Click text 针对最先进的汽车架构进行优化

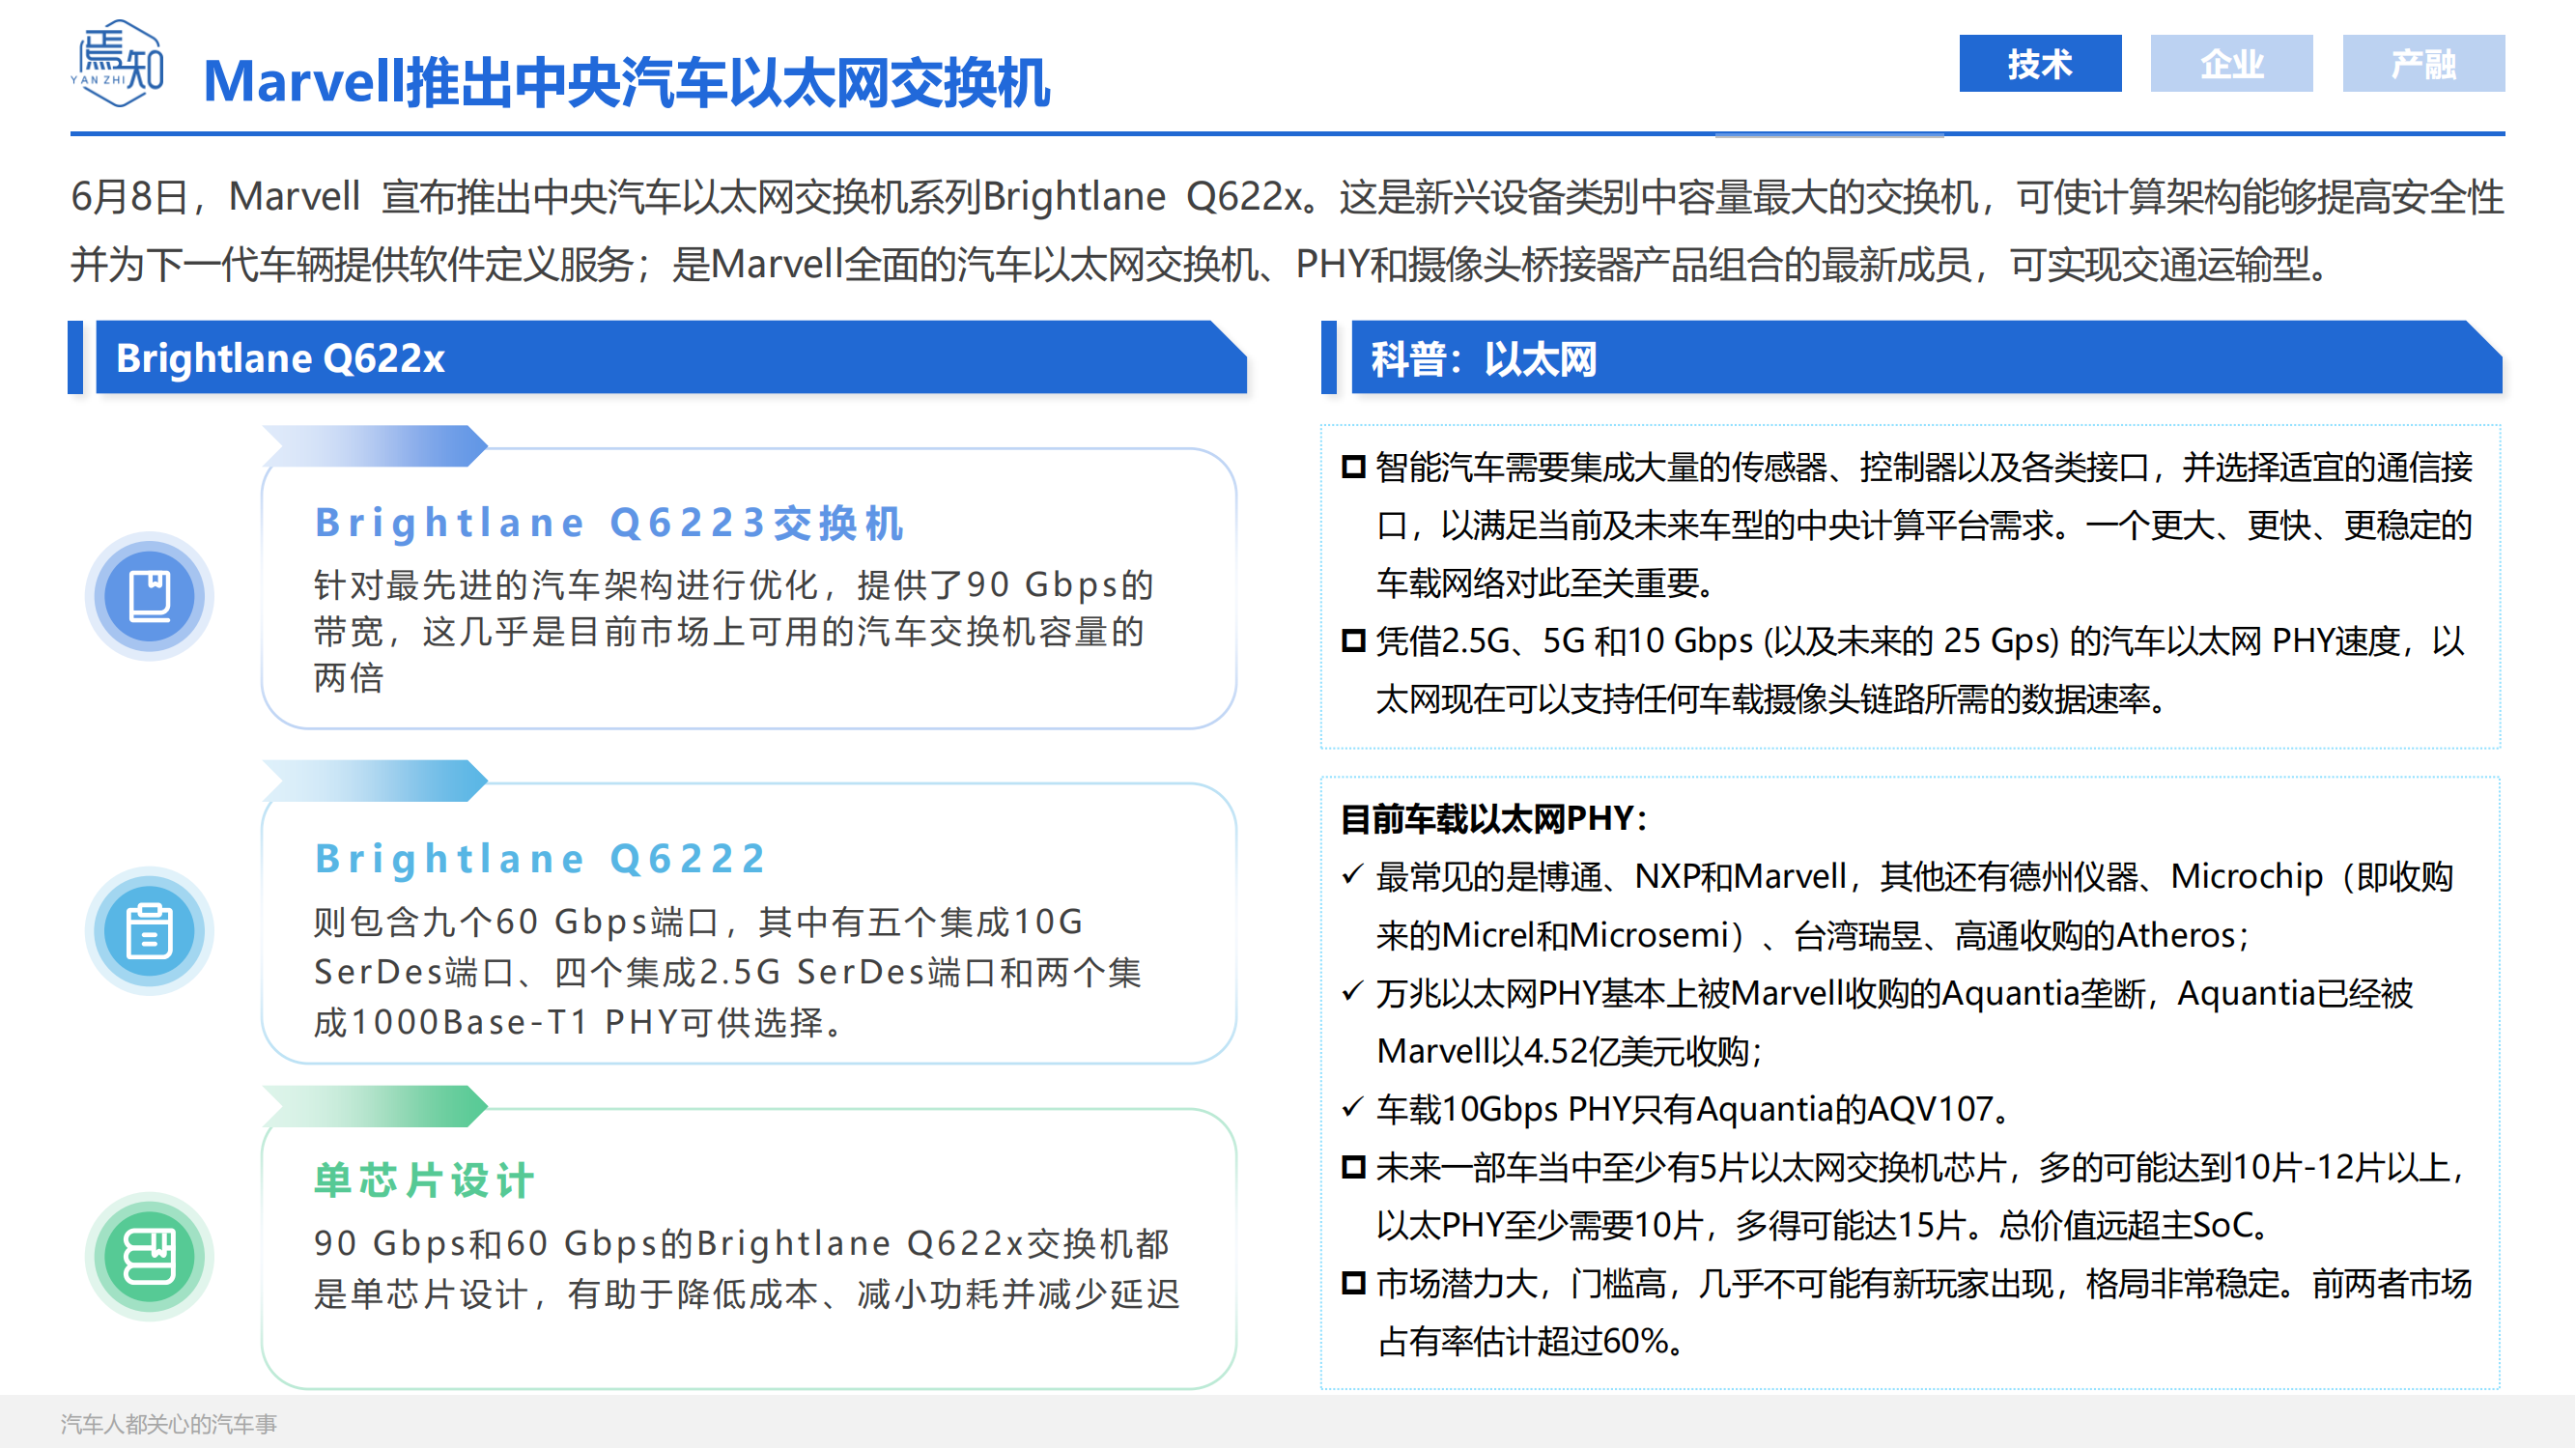coord(735,632)
